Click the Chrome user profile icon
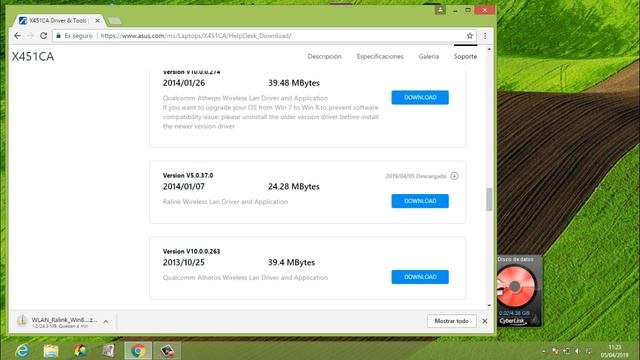 pos(440,9)
